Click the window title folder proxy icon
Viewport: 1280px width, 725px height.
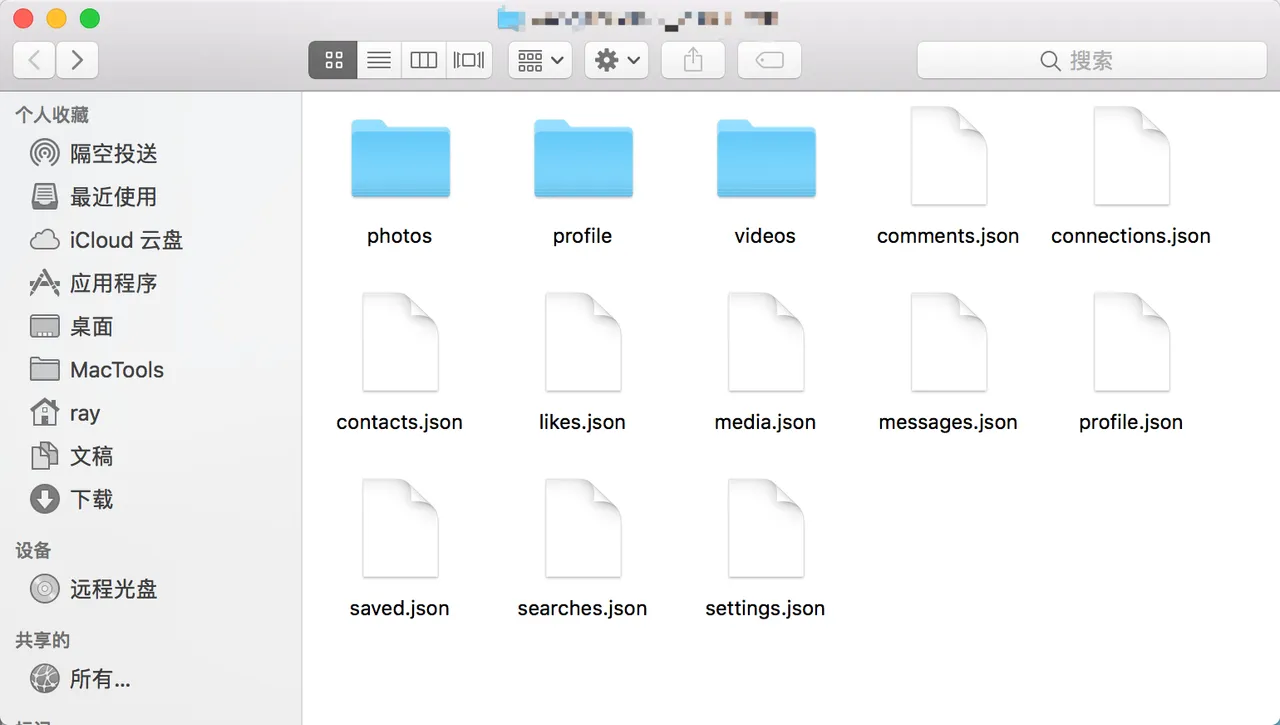[x=511, y=17]
